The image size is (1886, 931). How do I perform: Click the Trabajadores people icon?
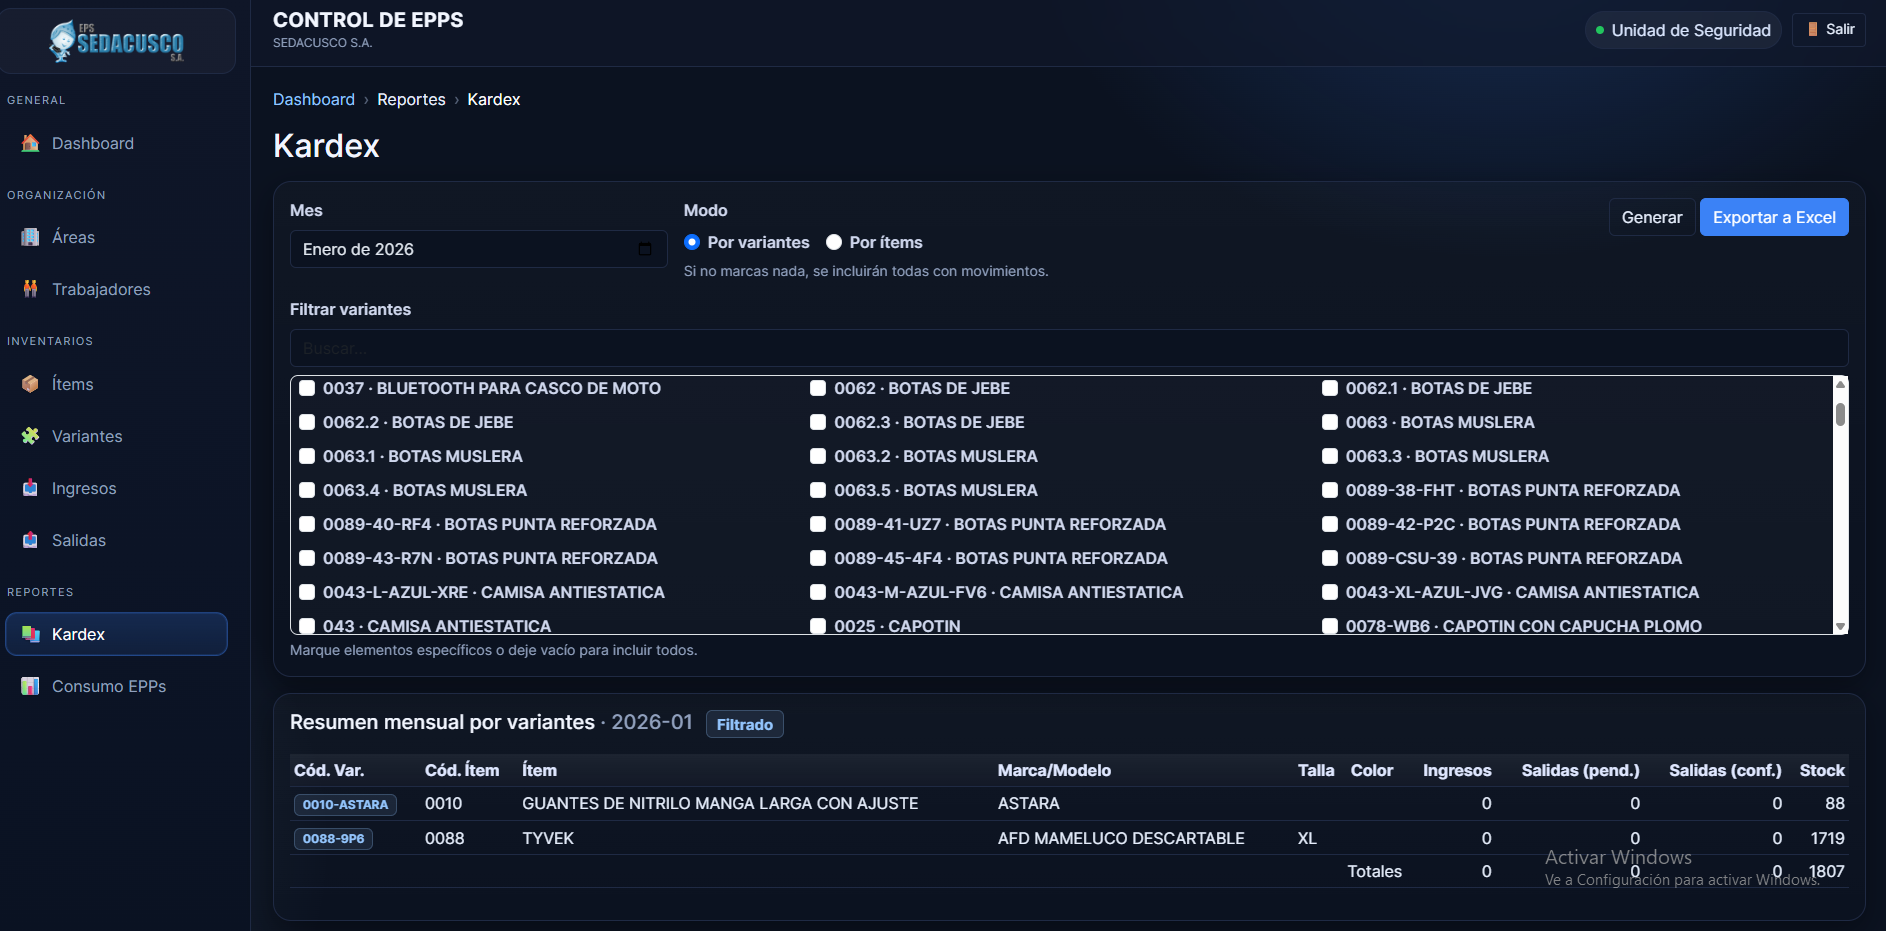click(x=30, y=289)
